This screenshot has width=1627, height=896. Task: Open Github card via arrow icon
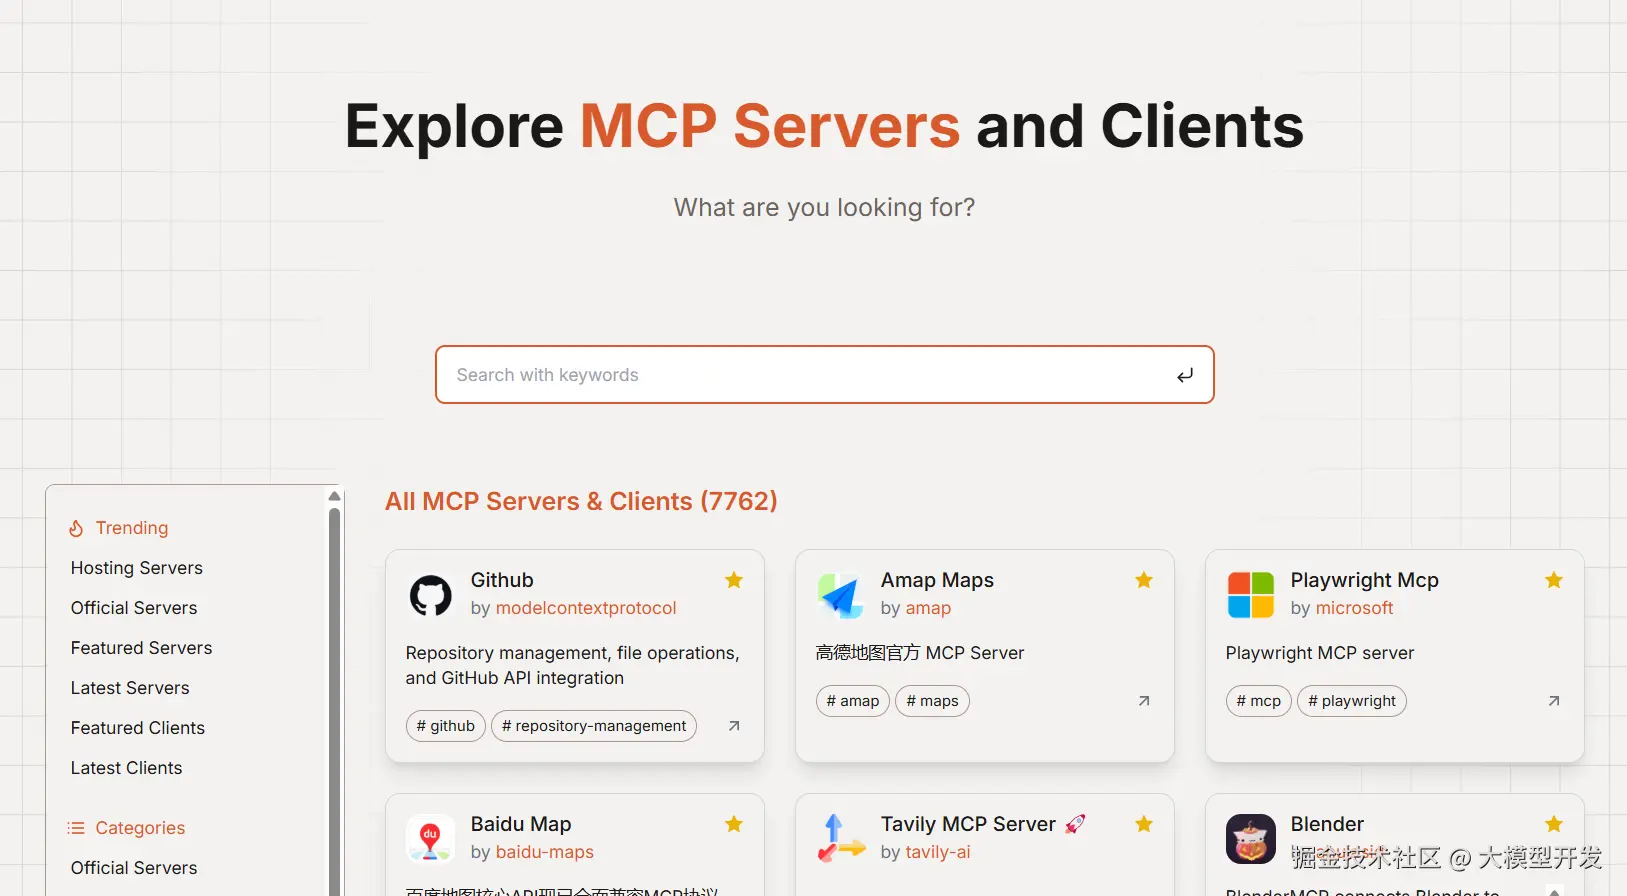[734, 726]
